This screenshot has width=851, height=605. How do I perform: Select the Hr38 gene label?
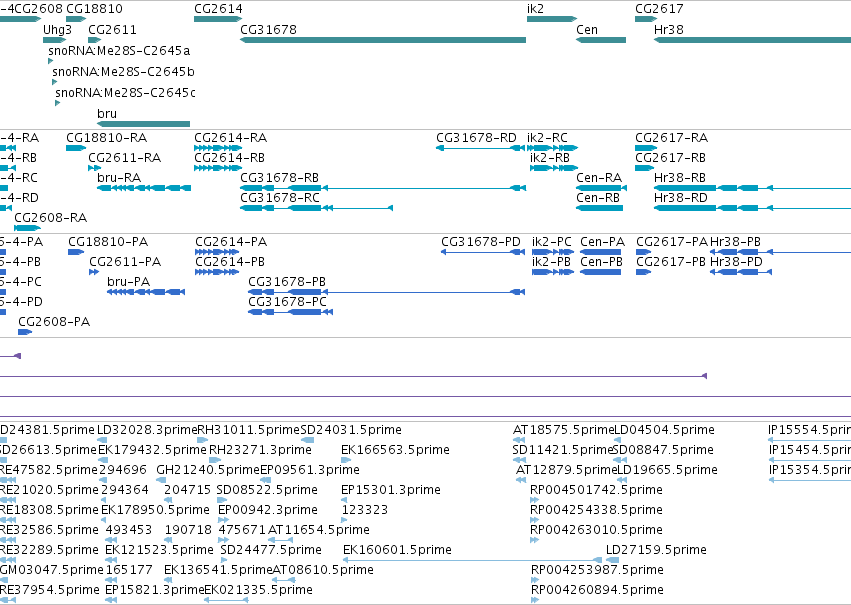pos(669,29)
